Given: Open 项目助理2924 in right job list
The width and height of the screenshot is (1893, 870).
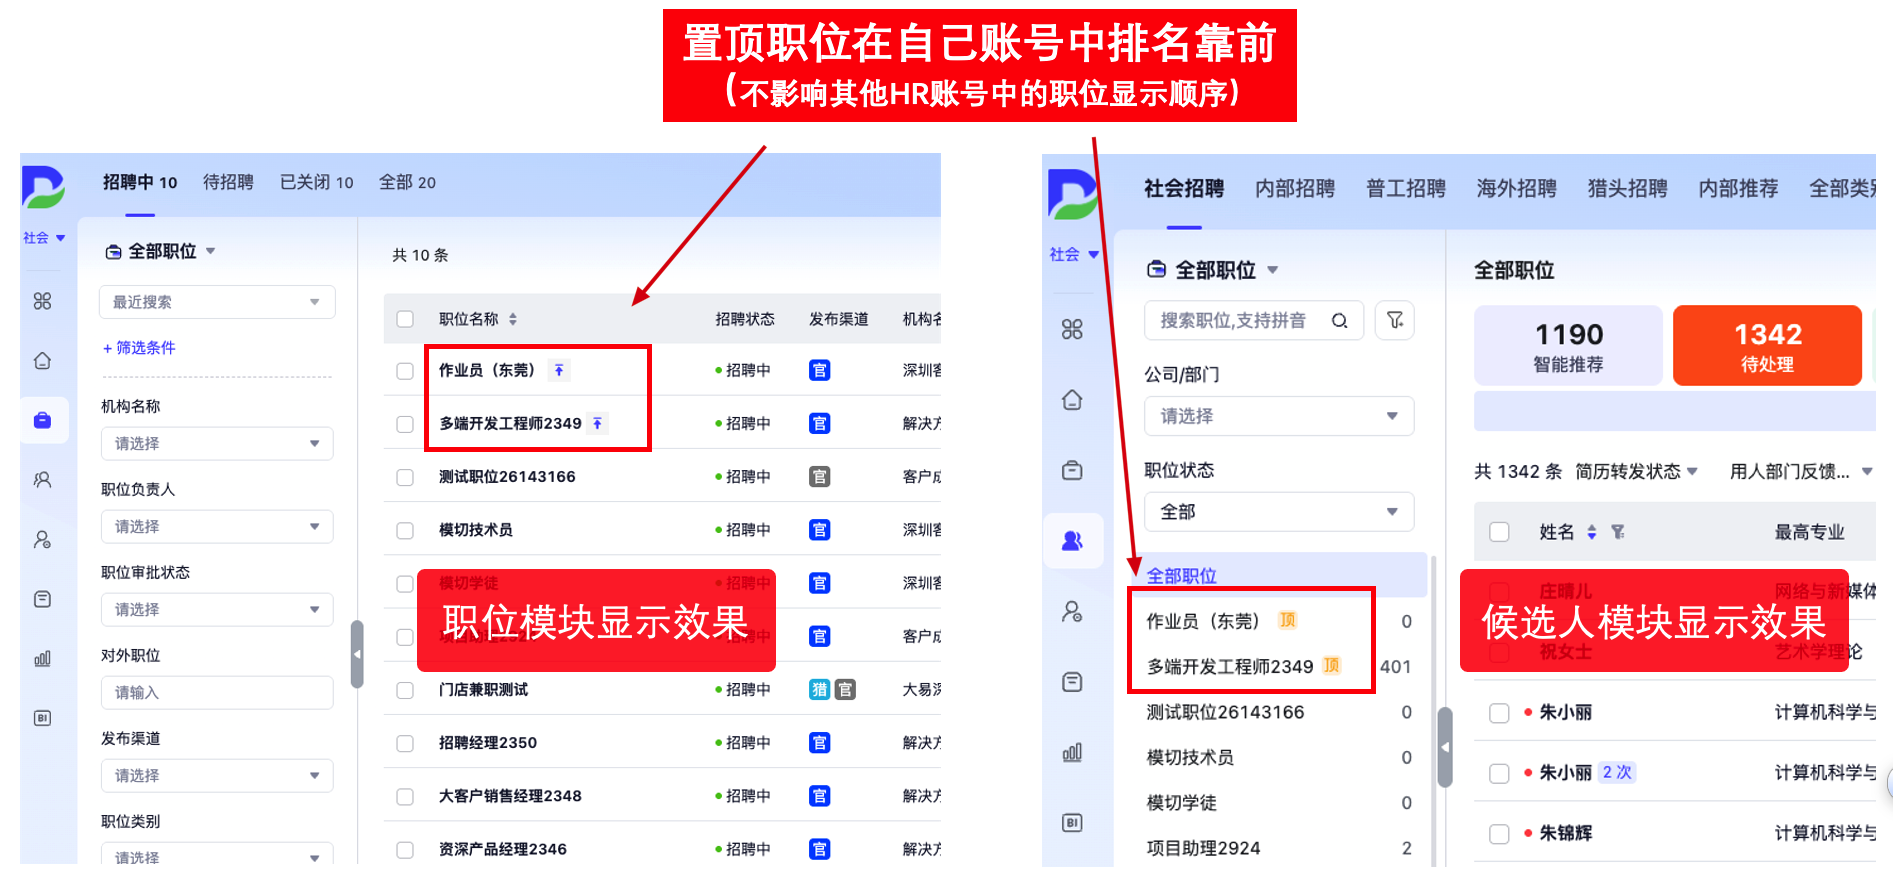Looking at the screenshot, I should click(x=1203, y=848).
